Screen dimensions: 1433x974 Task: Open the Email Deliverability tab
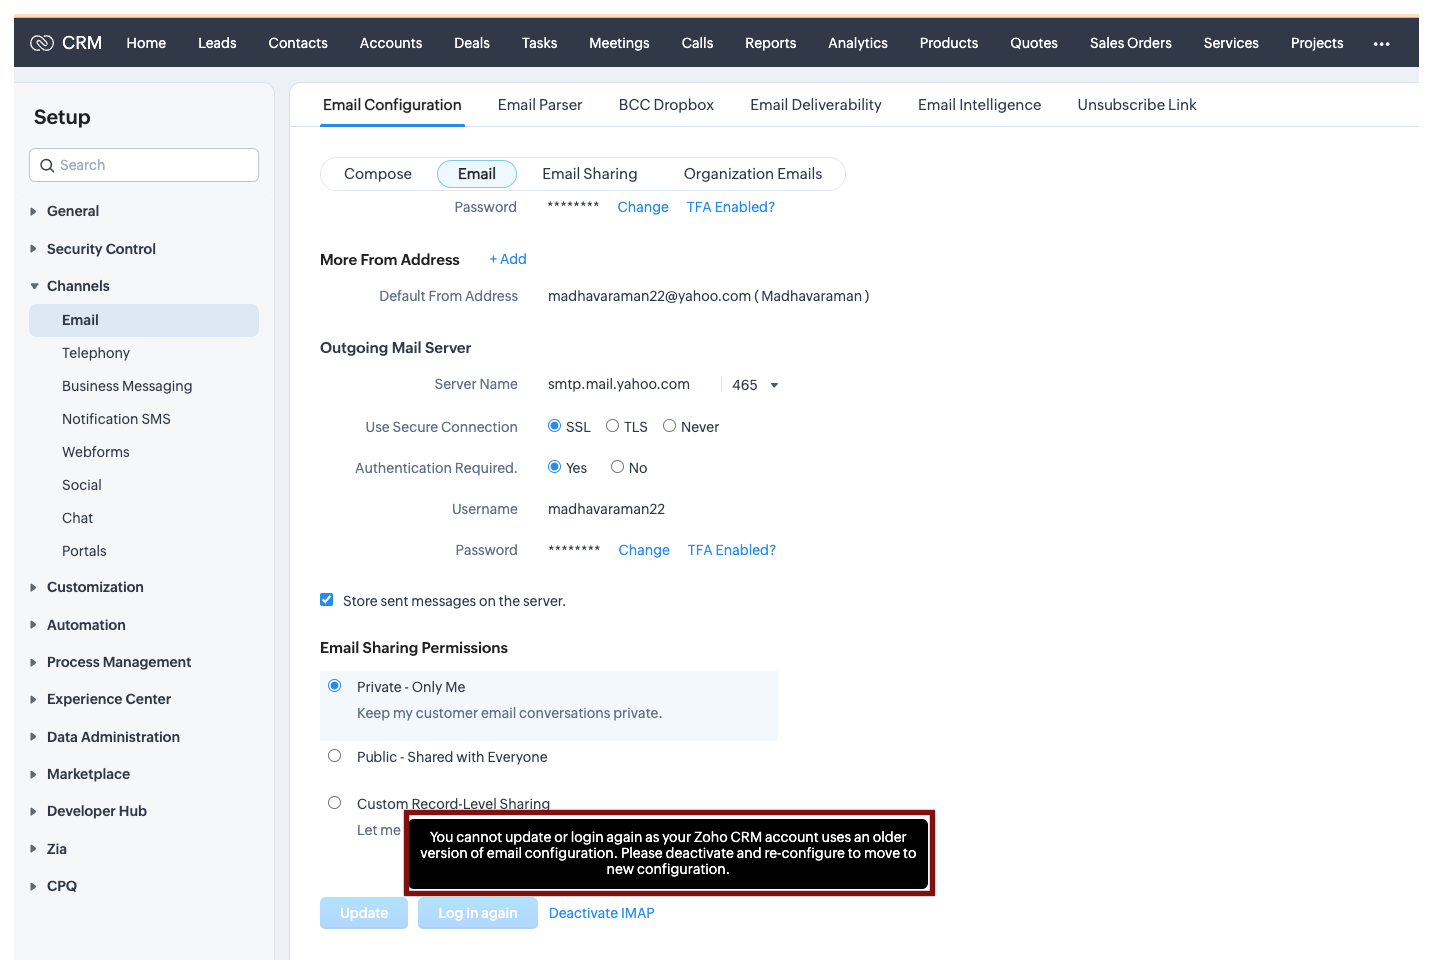(816, 105)
